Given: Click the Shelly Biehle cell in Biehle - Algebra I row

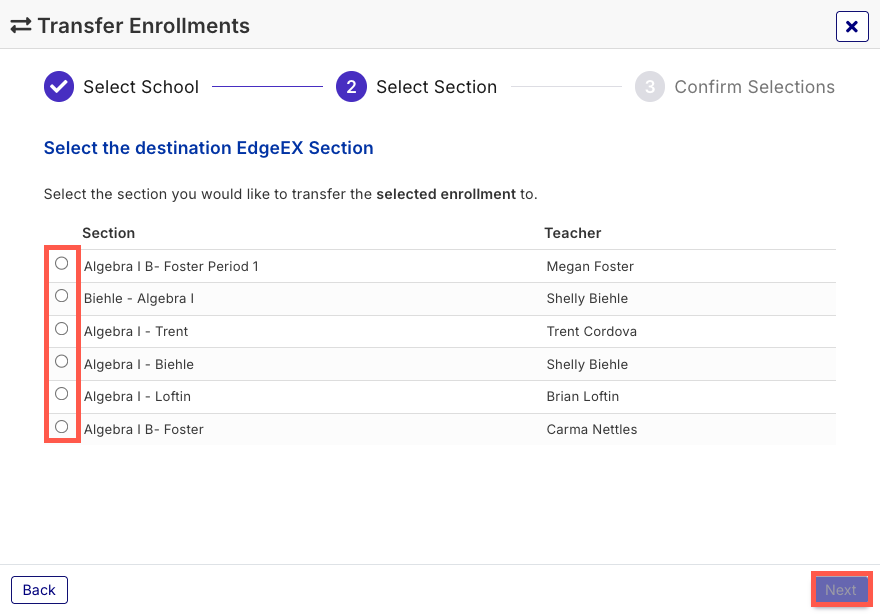Looking at the screenshot, I should pyautogui.click(x=587, y=299).
